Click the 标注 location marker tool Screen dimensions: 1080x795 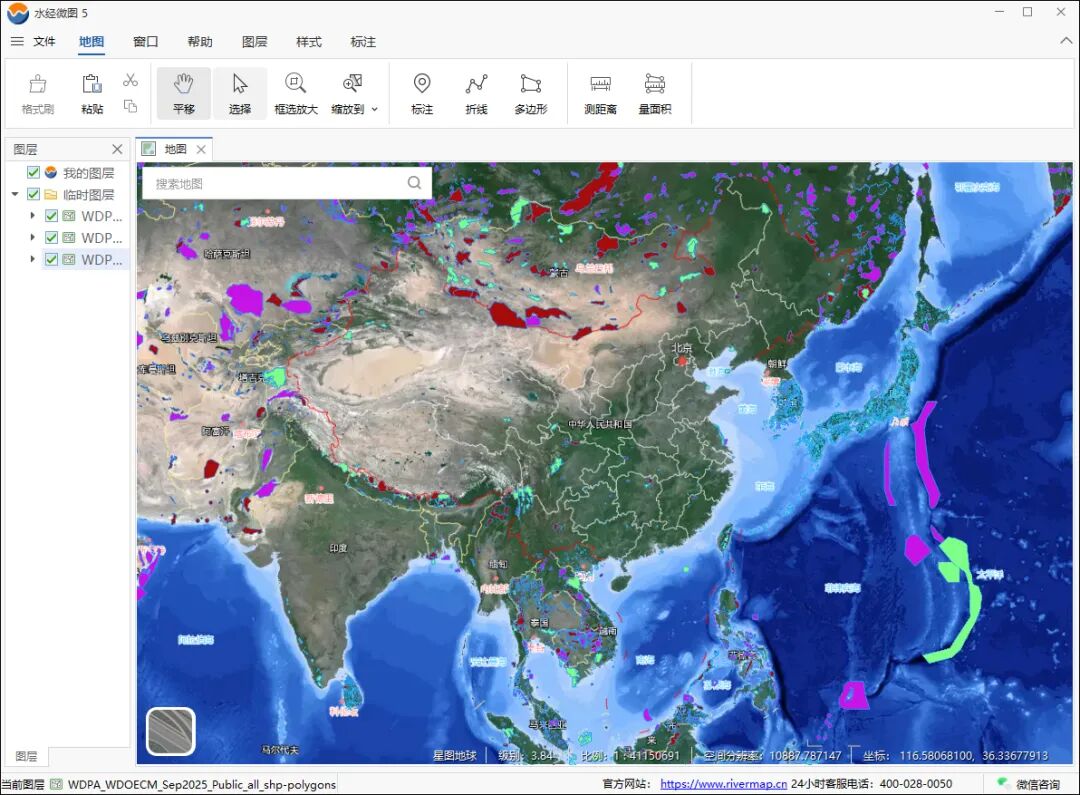(x=422, y=93)
